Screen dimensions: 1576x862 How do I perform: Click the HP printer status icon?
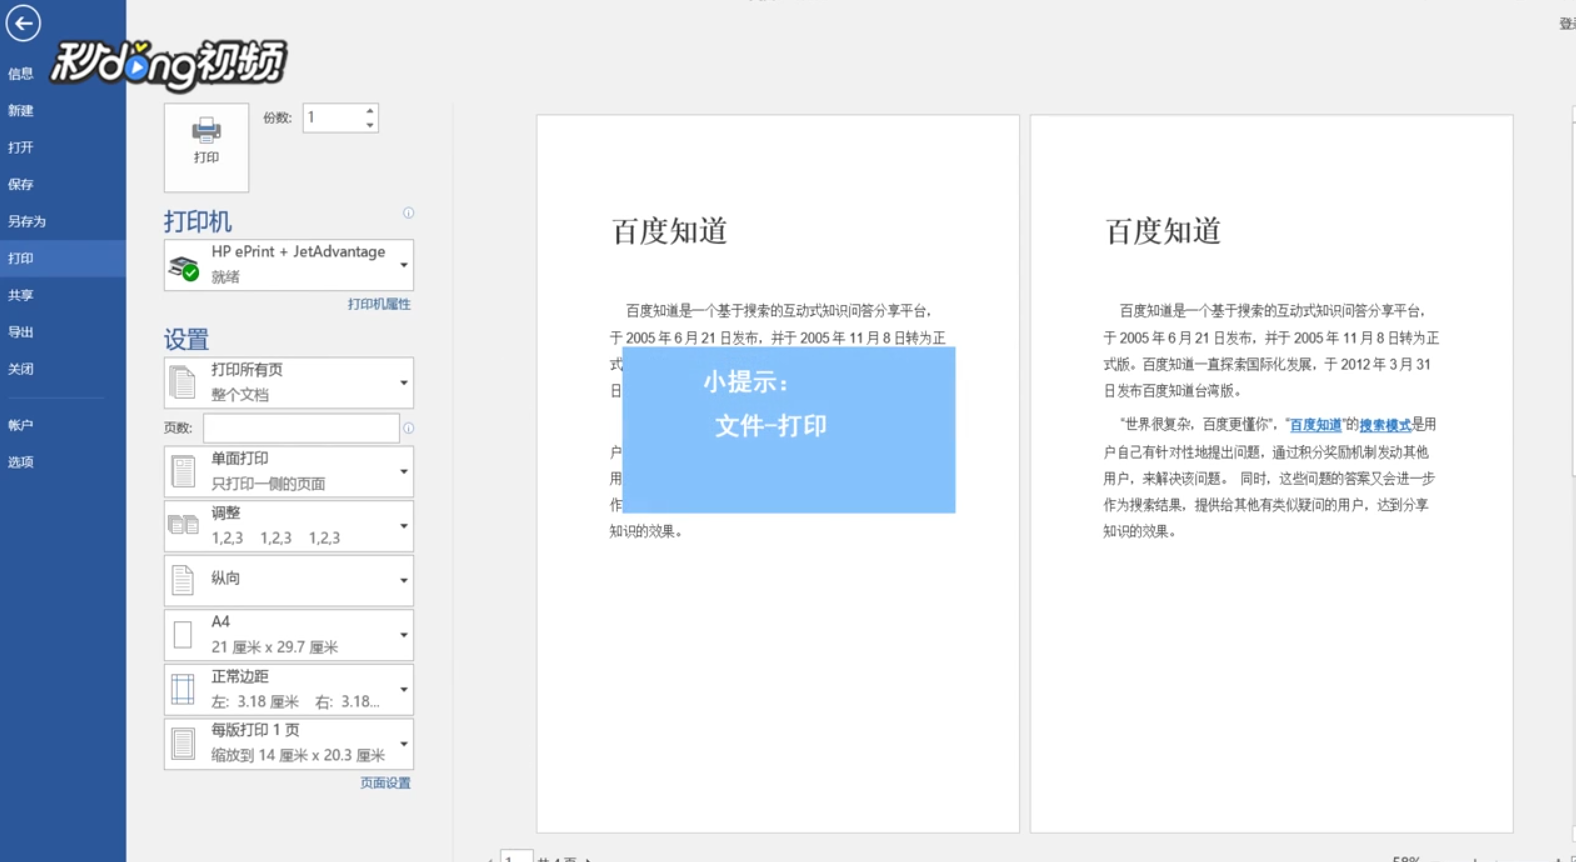click(x=184, y=268)
